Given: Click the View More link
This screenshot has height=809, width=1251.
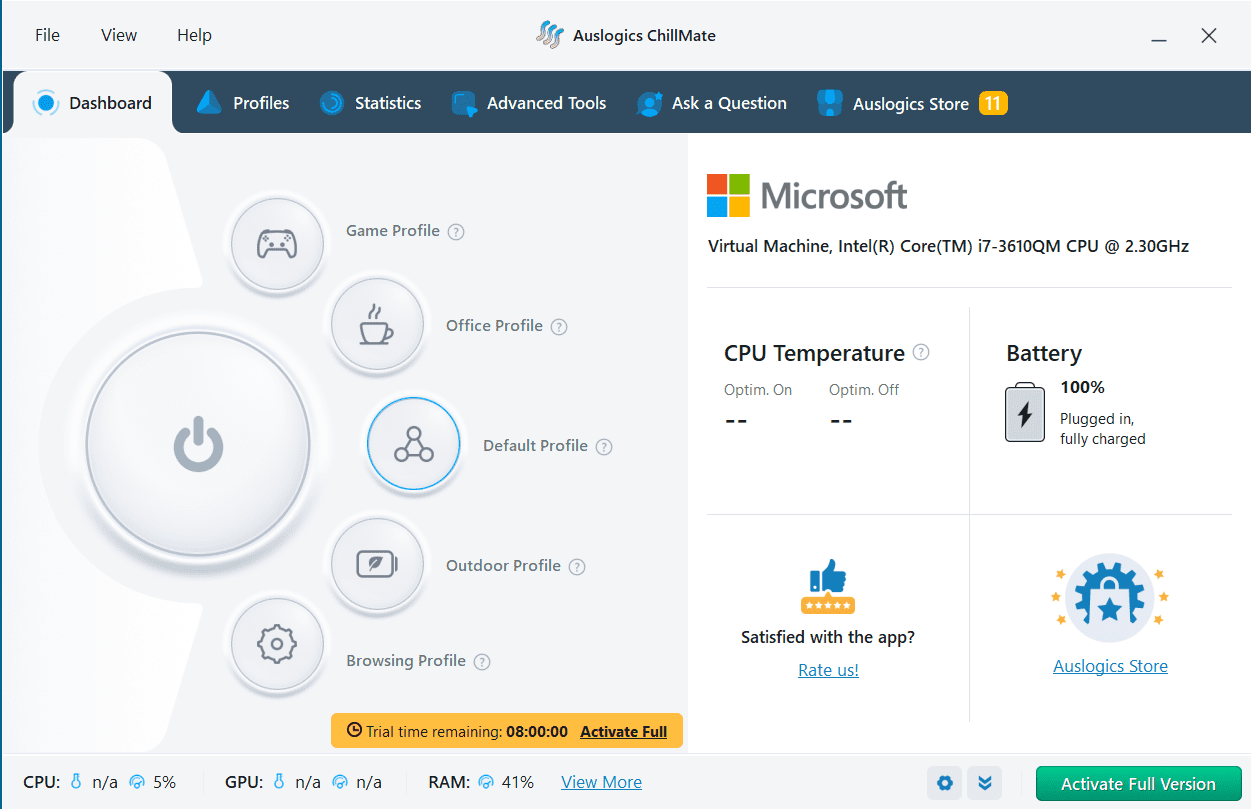Looking at the screenshot, I should point(601,782).
